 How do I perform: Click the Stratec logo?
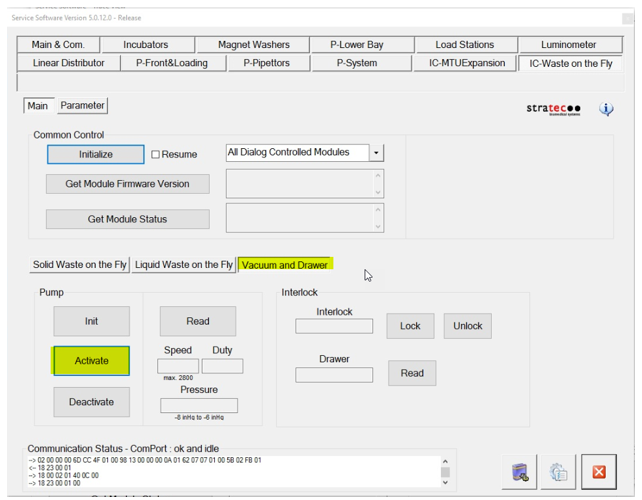point(553,109)
